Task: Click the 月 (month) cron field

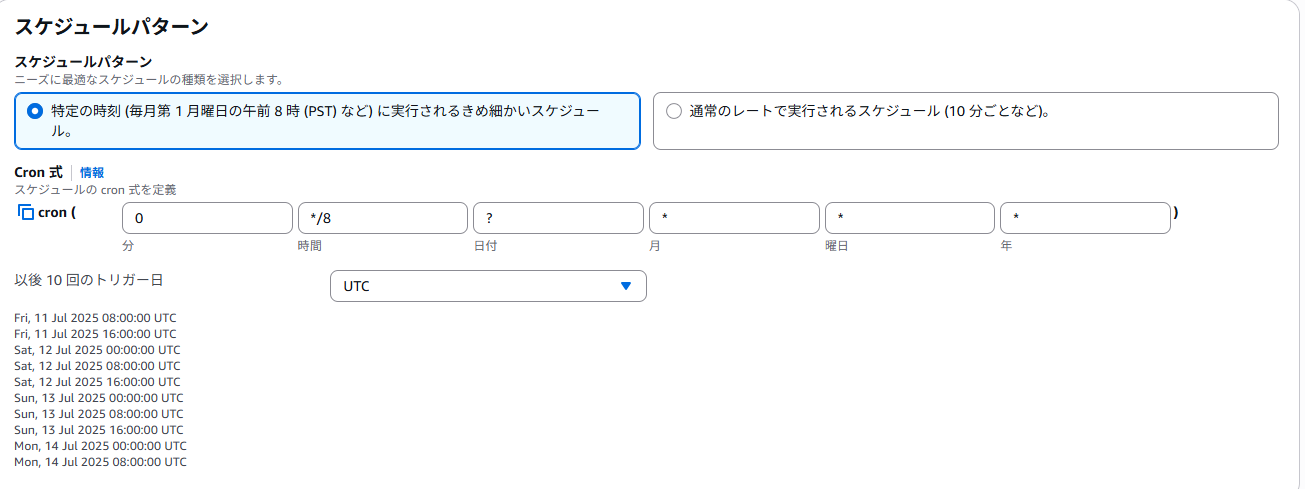Action: [734, 218]
